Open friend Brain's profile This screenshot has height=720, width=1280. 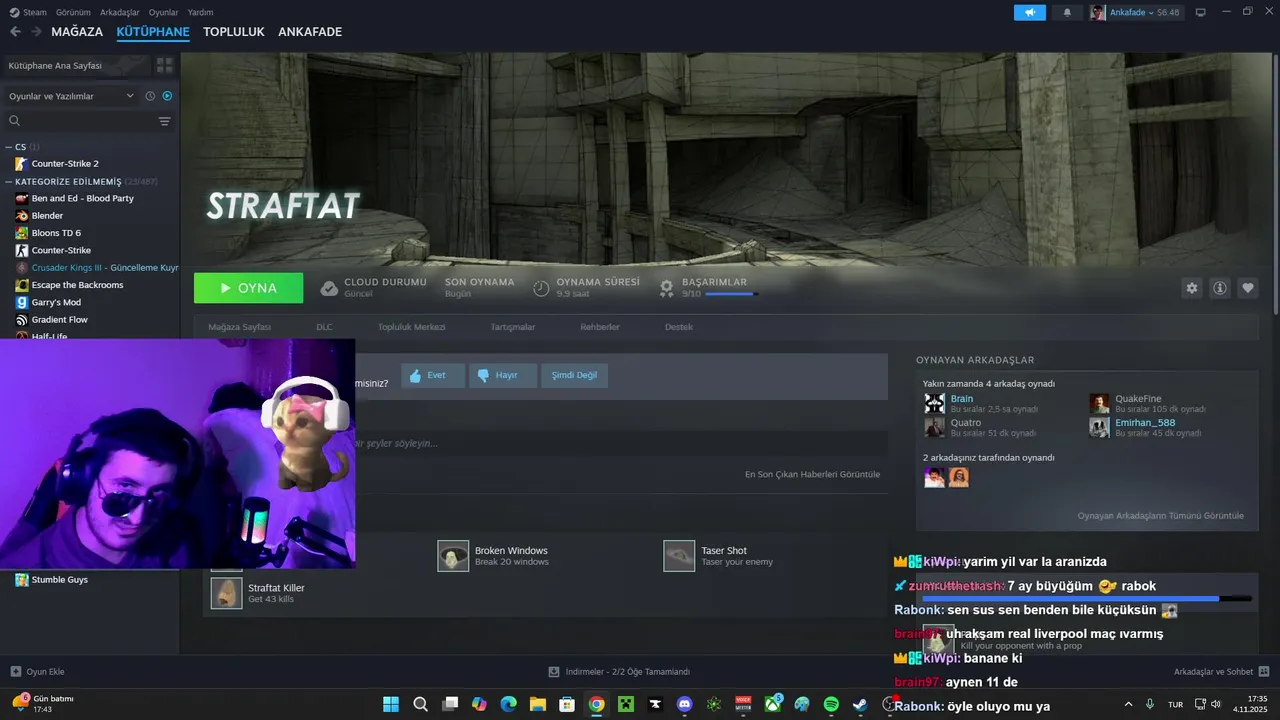961,399
